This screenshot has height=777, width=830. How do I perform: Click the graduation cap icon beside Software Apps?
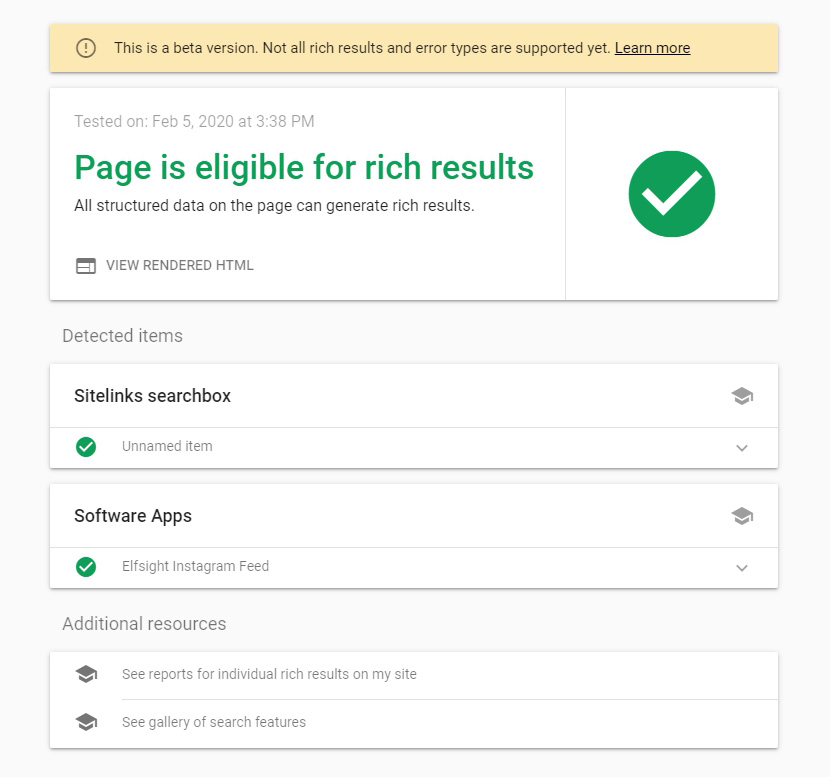[x=742, y=515]
